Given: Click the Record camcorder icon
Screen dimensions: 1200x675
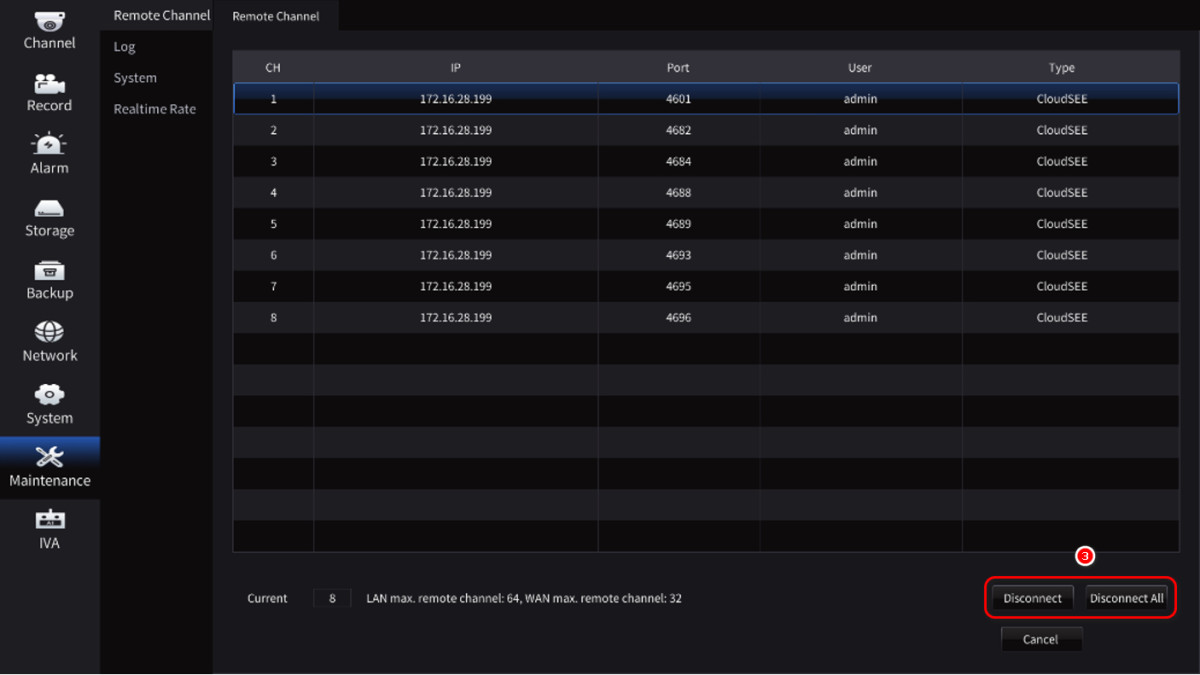Looking at the screenshot, I should [49, 83].
